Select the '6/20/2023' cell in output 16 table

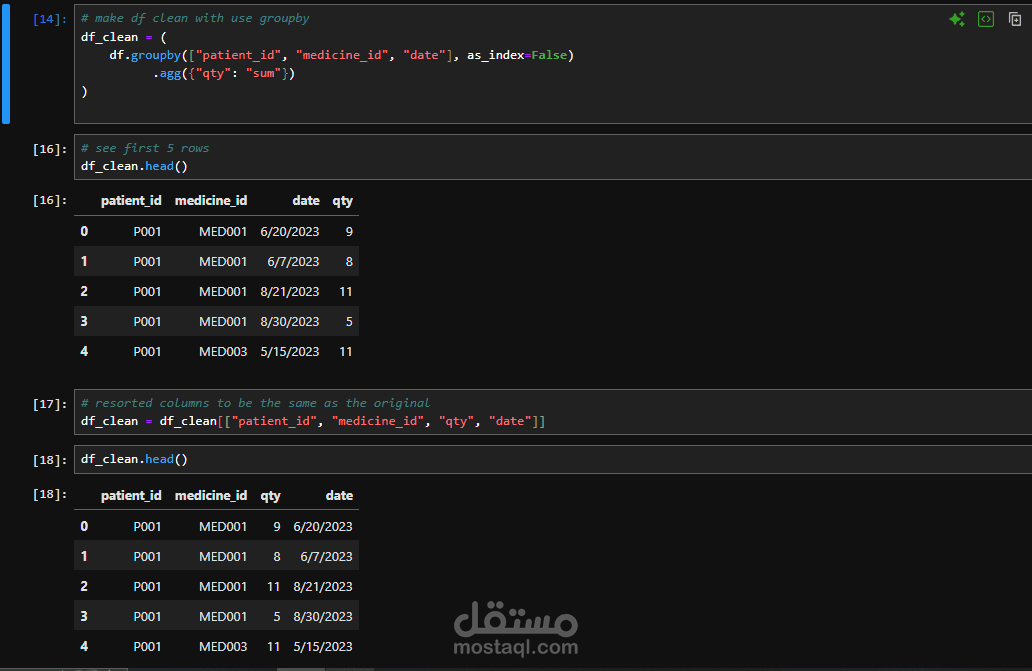point(290,232)
